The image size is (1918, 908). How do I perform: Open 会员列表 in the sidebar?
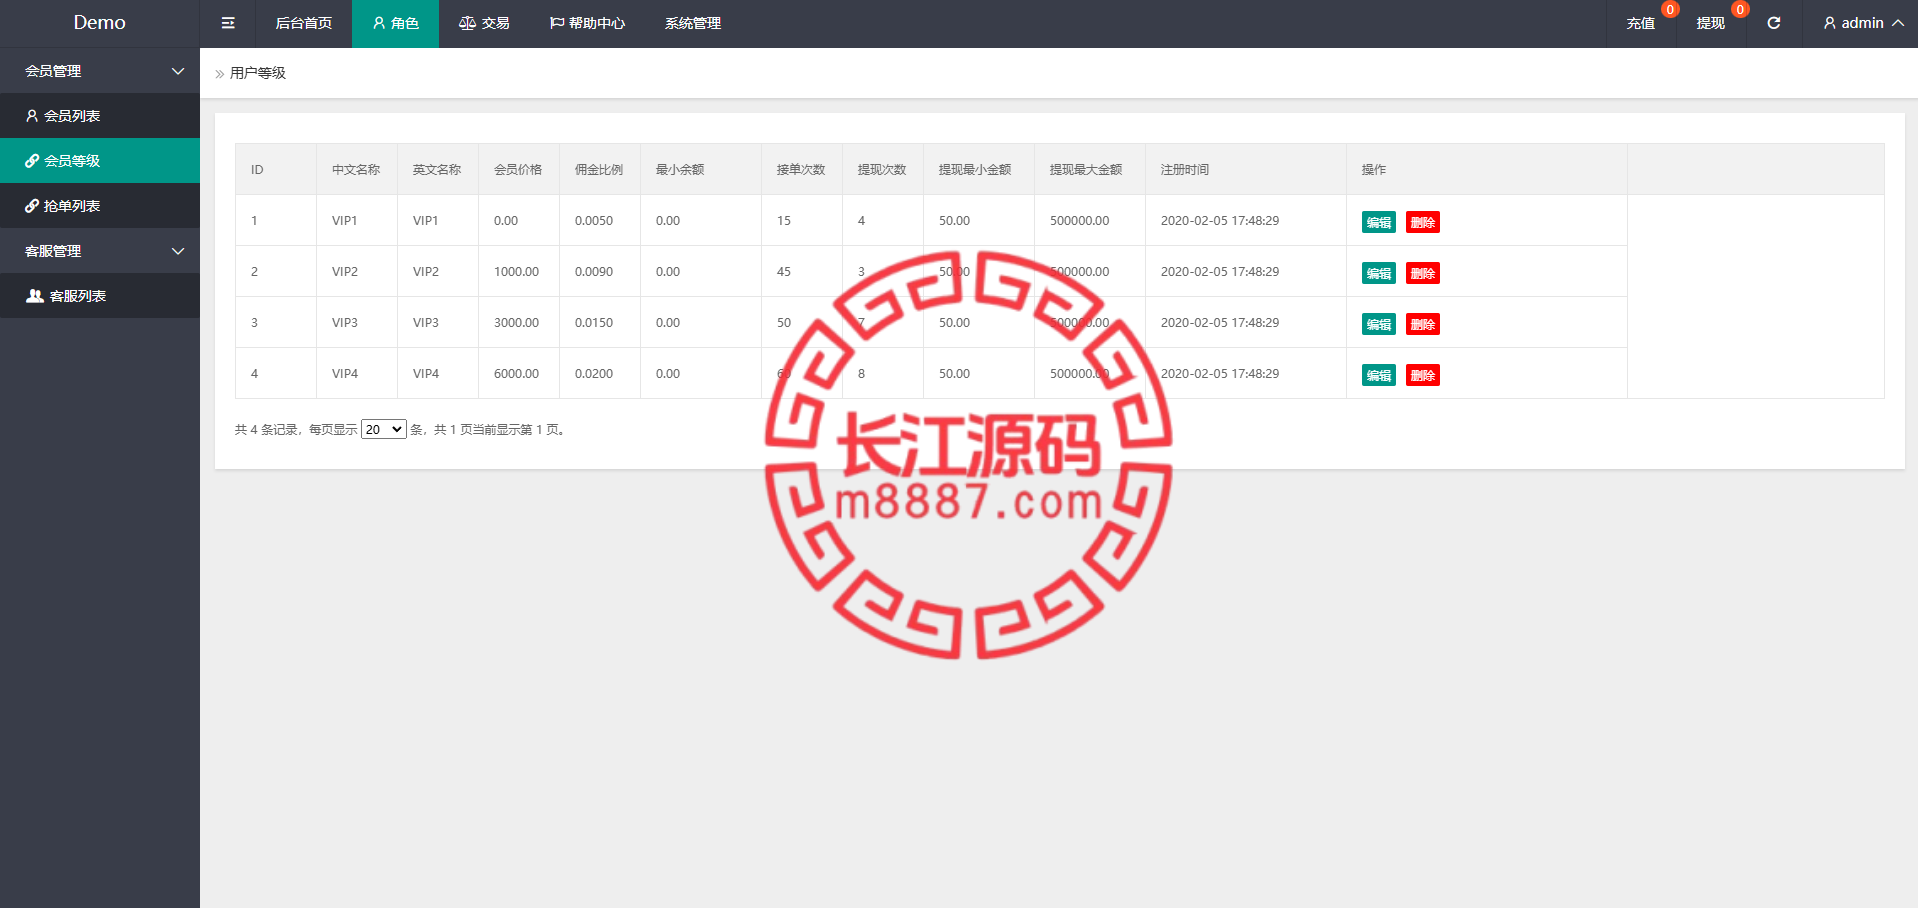(100, 116)
